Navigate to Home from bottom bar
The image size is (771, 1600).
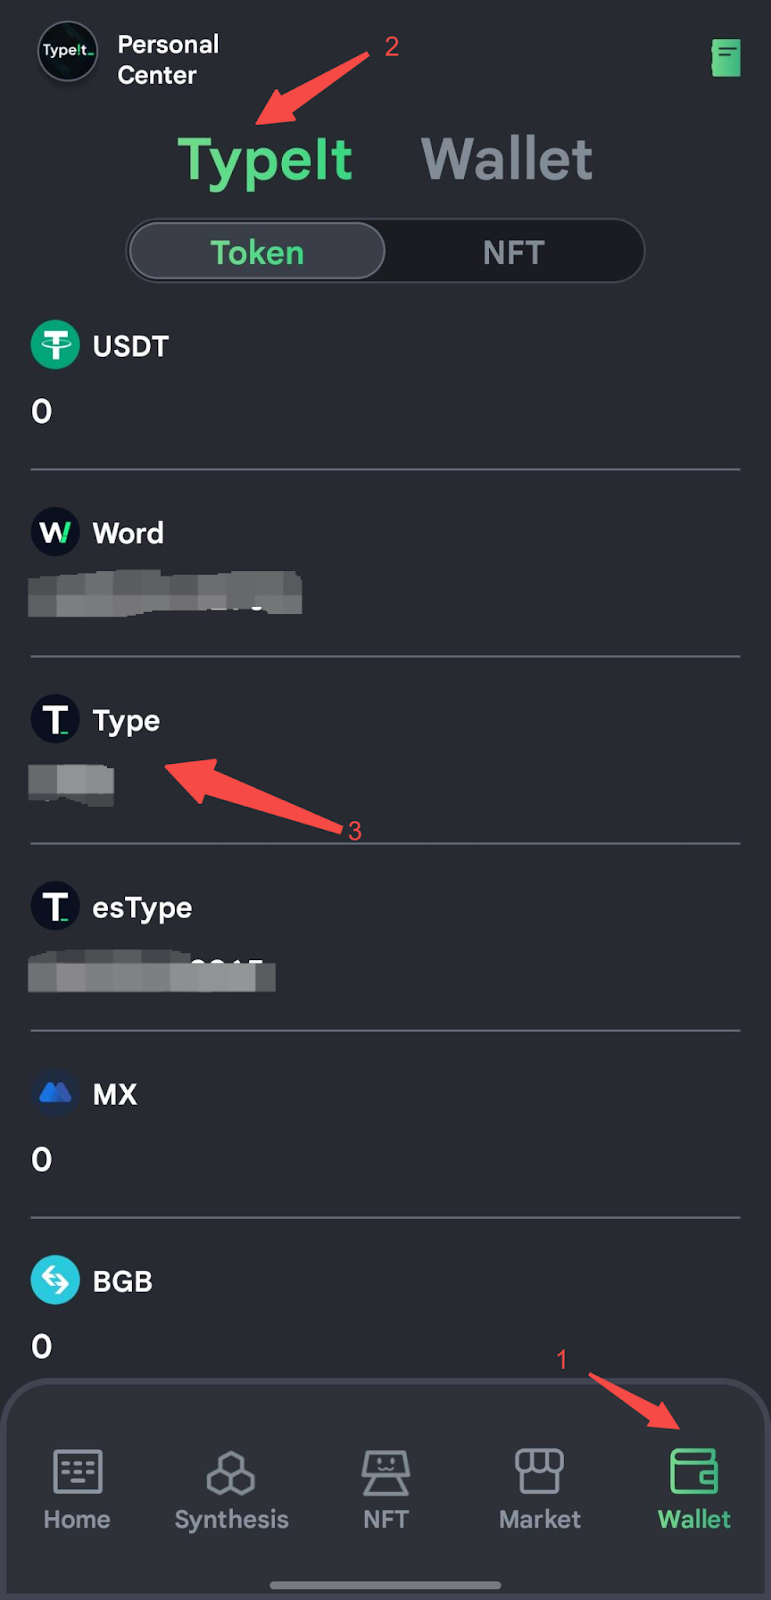[x=77, y=1488]
